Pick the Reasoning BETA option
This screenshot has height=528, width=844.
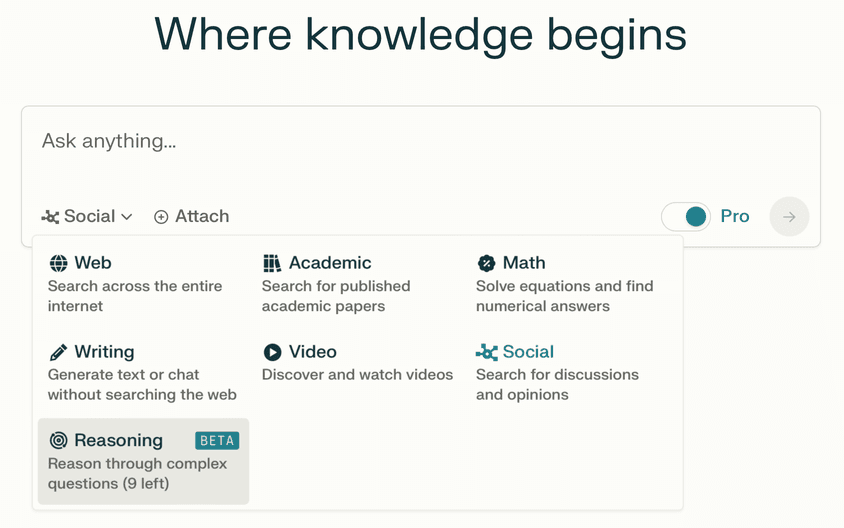(143, 461)
